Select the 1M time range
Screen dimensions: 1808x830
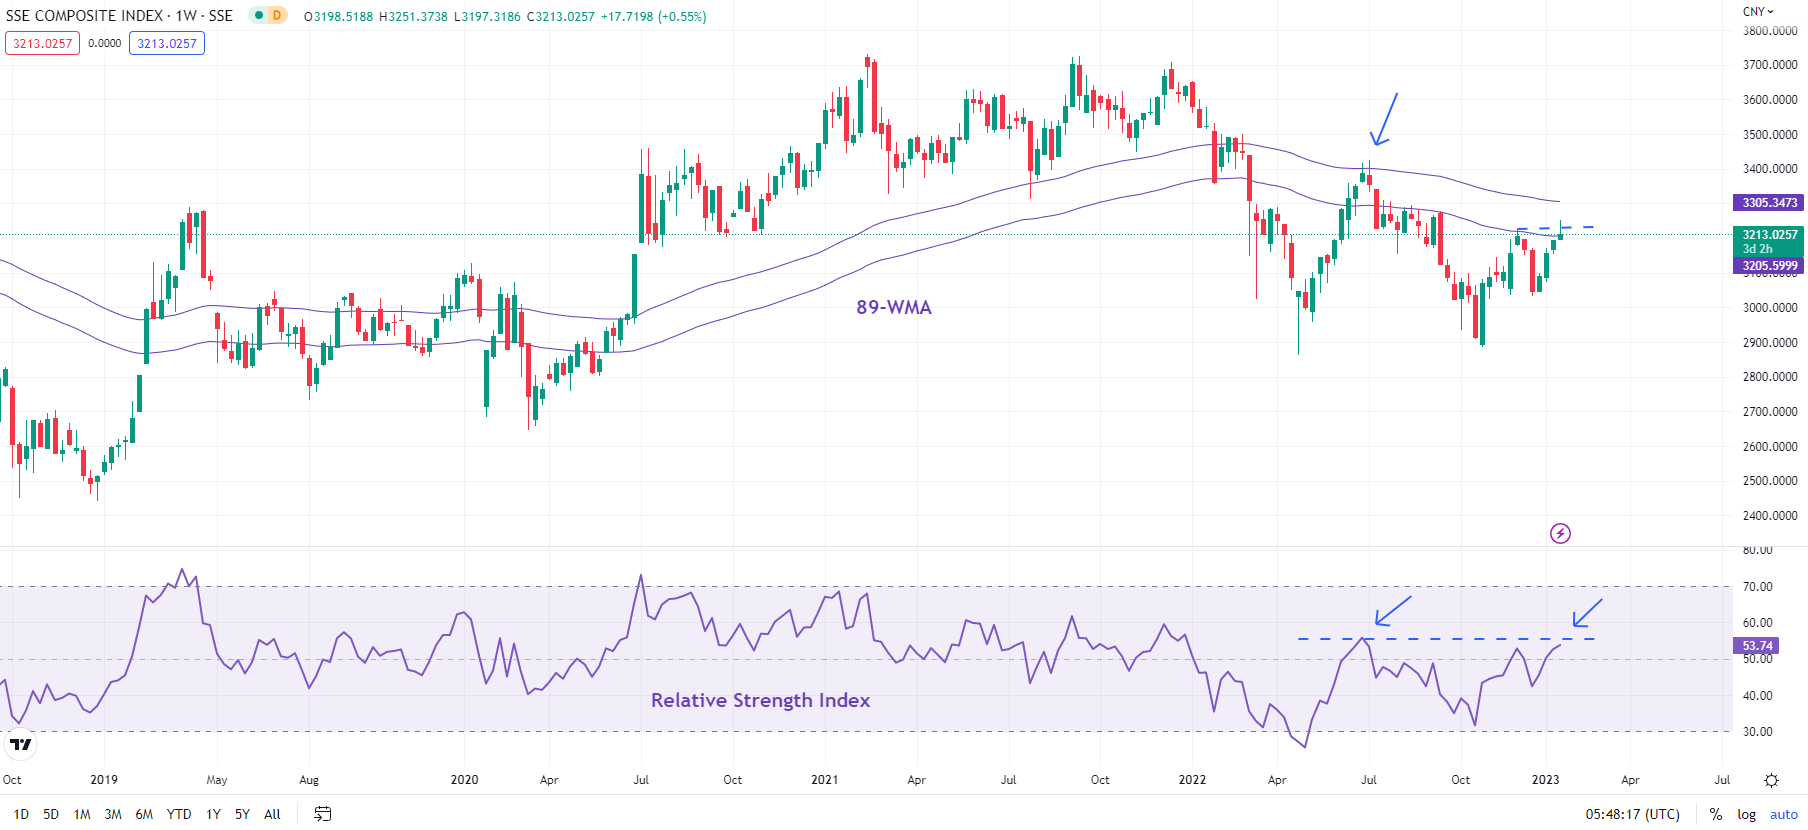(82, 814)
